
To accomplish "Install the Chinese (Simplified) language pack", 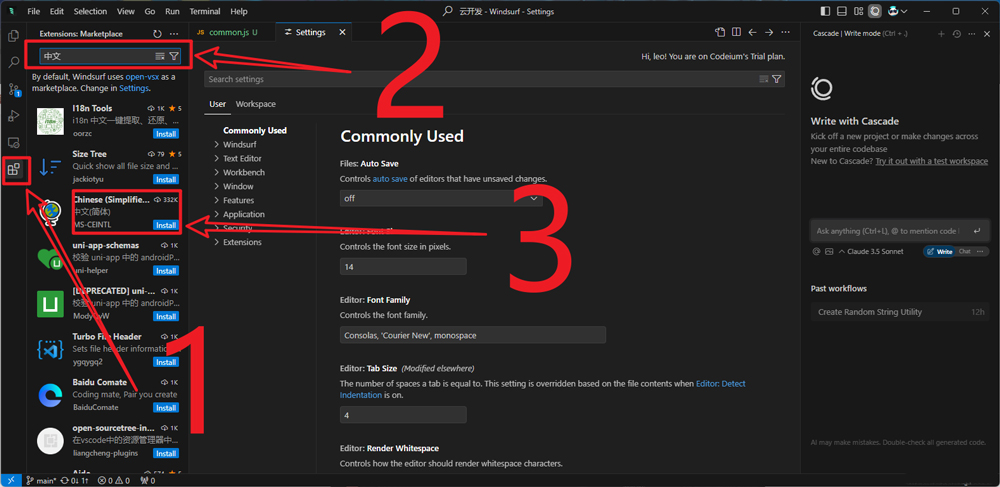I will click(166, 225).
